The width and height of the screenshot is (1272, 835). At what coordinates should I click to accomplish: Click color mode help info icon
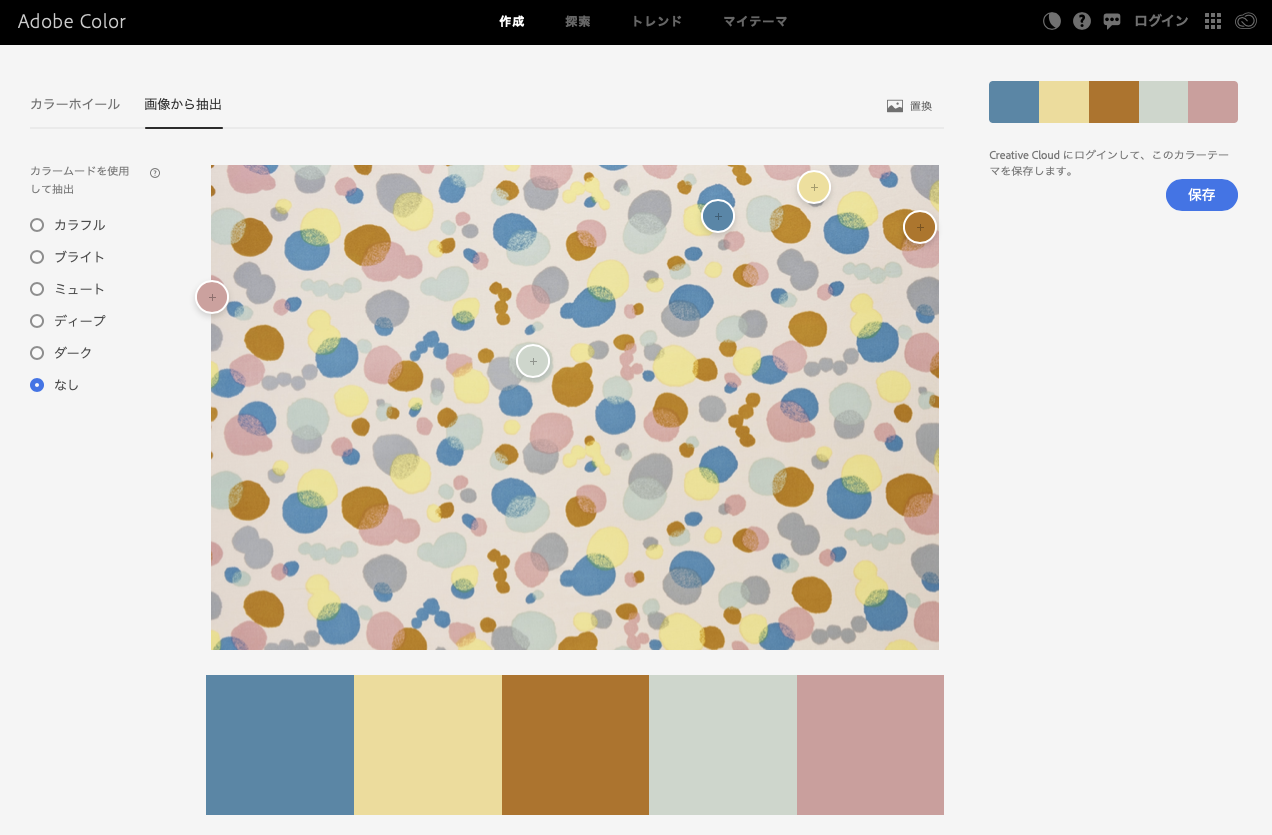coord(155,173)
